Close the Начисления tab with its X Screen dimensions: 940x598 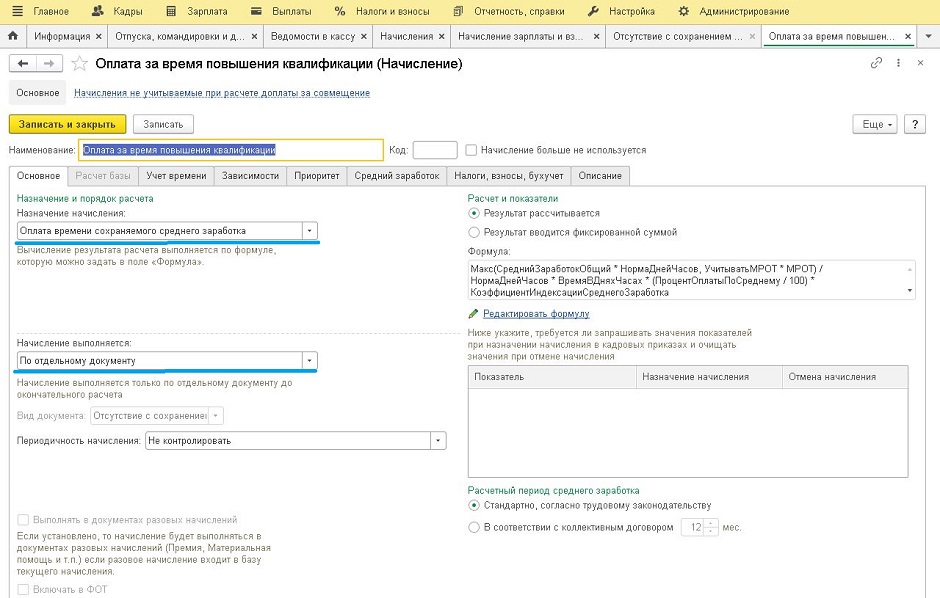pos(441,36)
